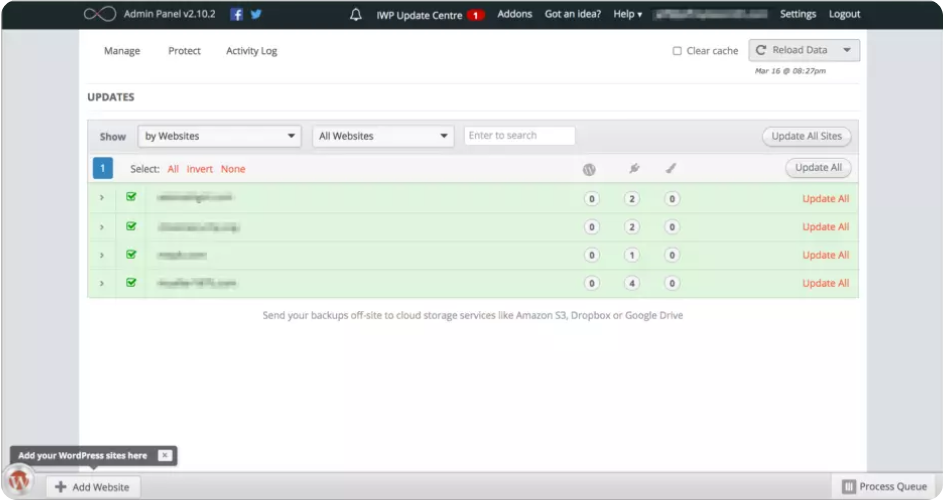Open the notification bell
This screenshot has width=943, height=500.
[x=356, y=14]
